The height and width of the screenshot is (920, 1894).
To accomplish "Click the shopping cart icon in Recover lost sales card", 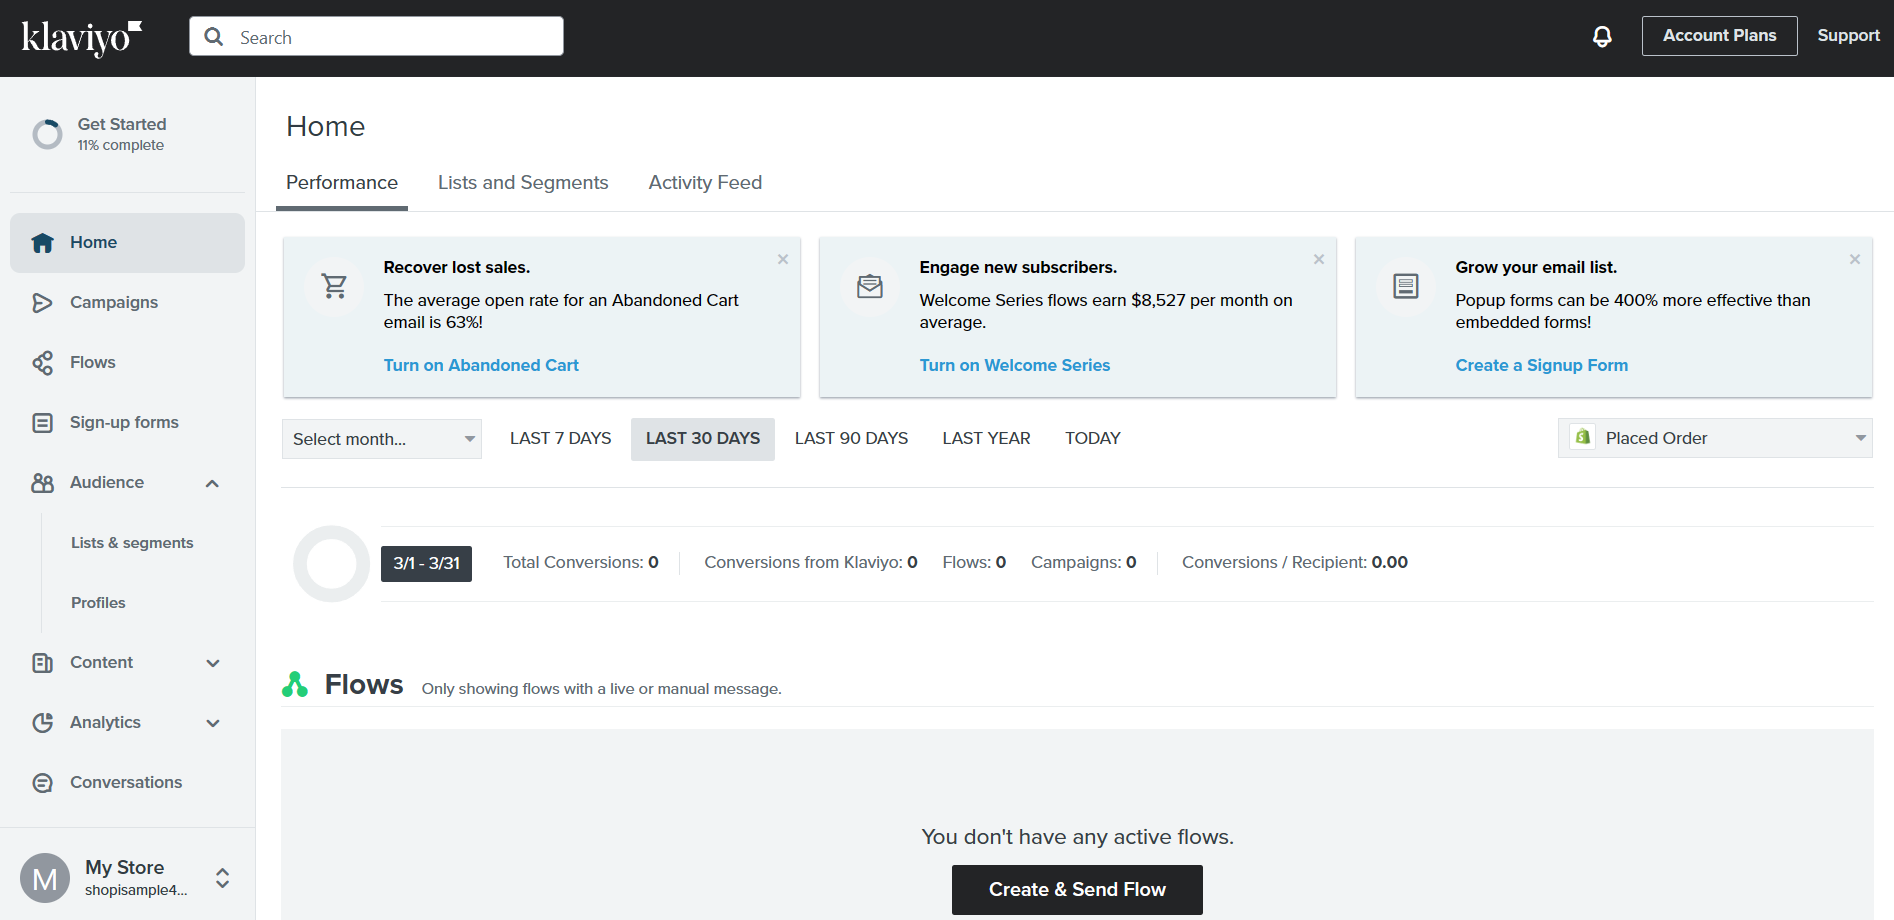I will point(334,287).
